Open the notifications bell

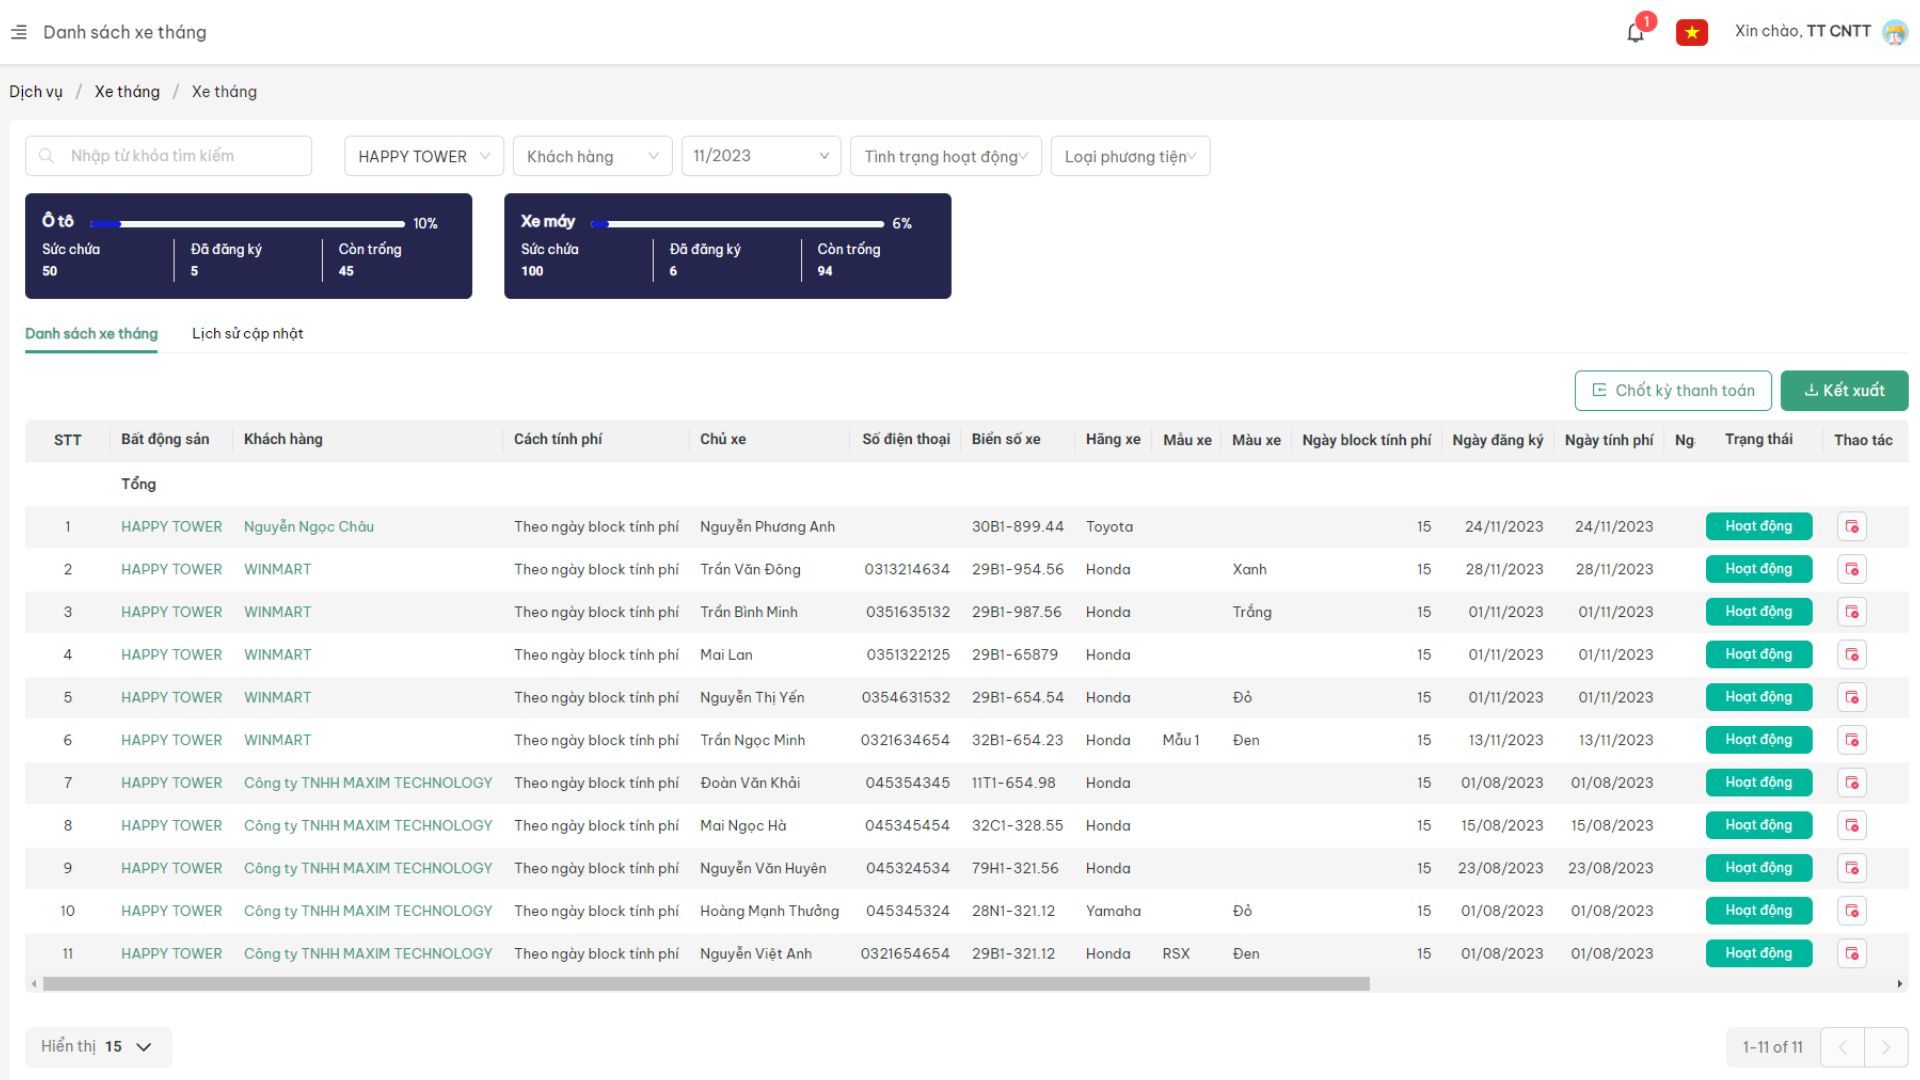1636,32
